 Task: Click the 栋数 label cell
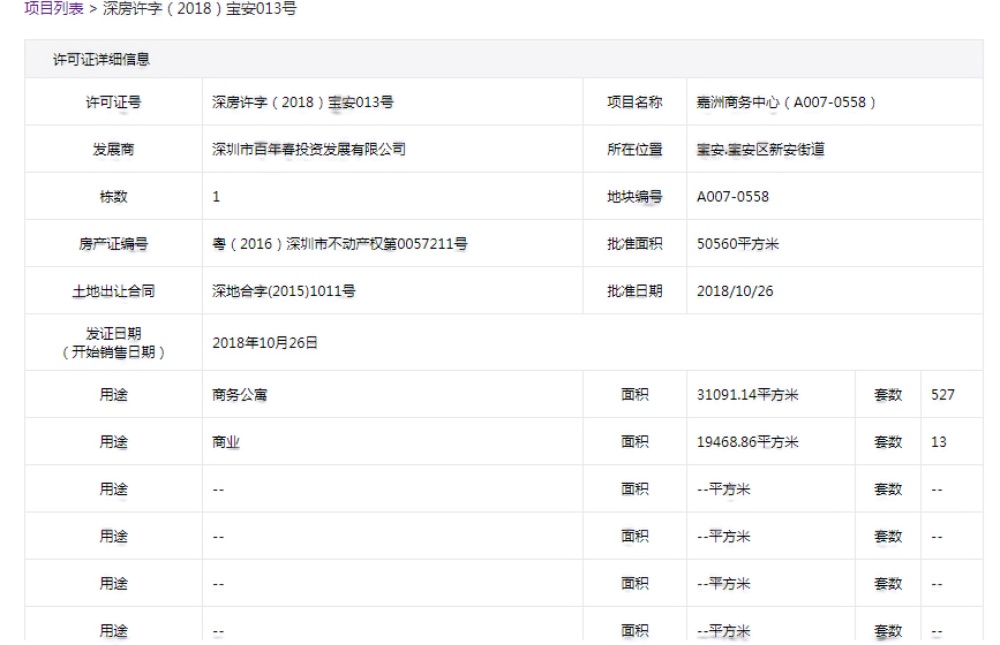114,196
